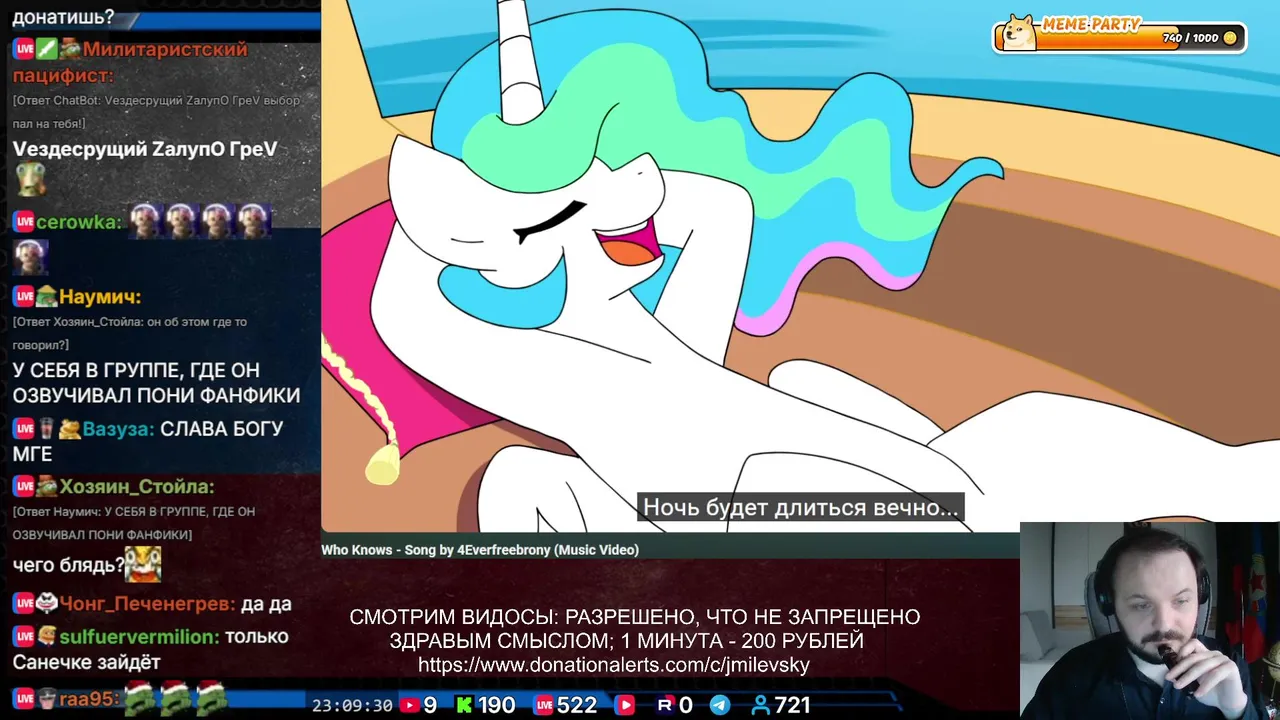This screenshot has width=1280, height=720.
Task: Click the streamer webcam feed
Action: point(1150,620)
